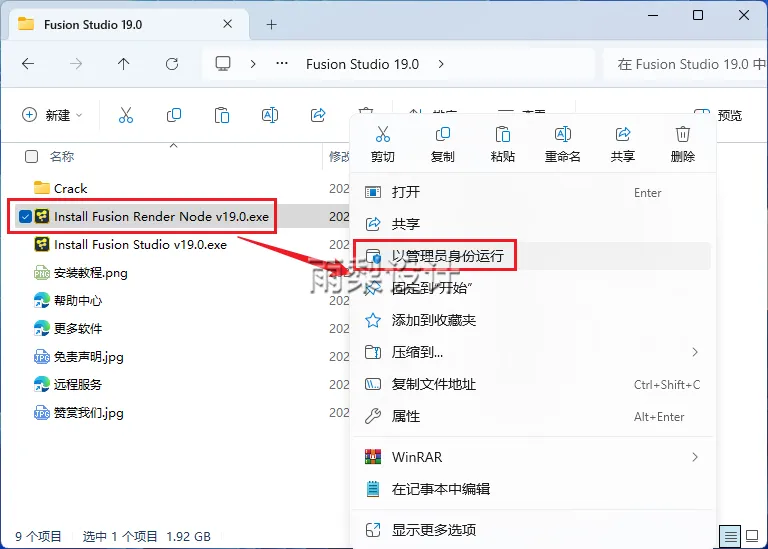Expand chevron after This PC icon
Image resolution: width=768 pixels, height=549 pixels.
point(253,64)
